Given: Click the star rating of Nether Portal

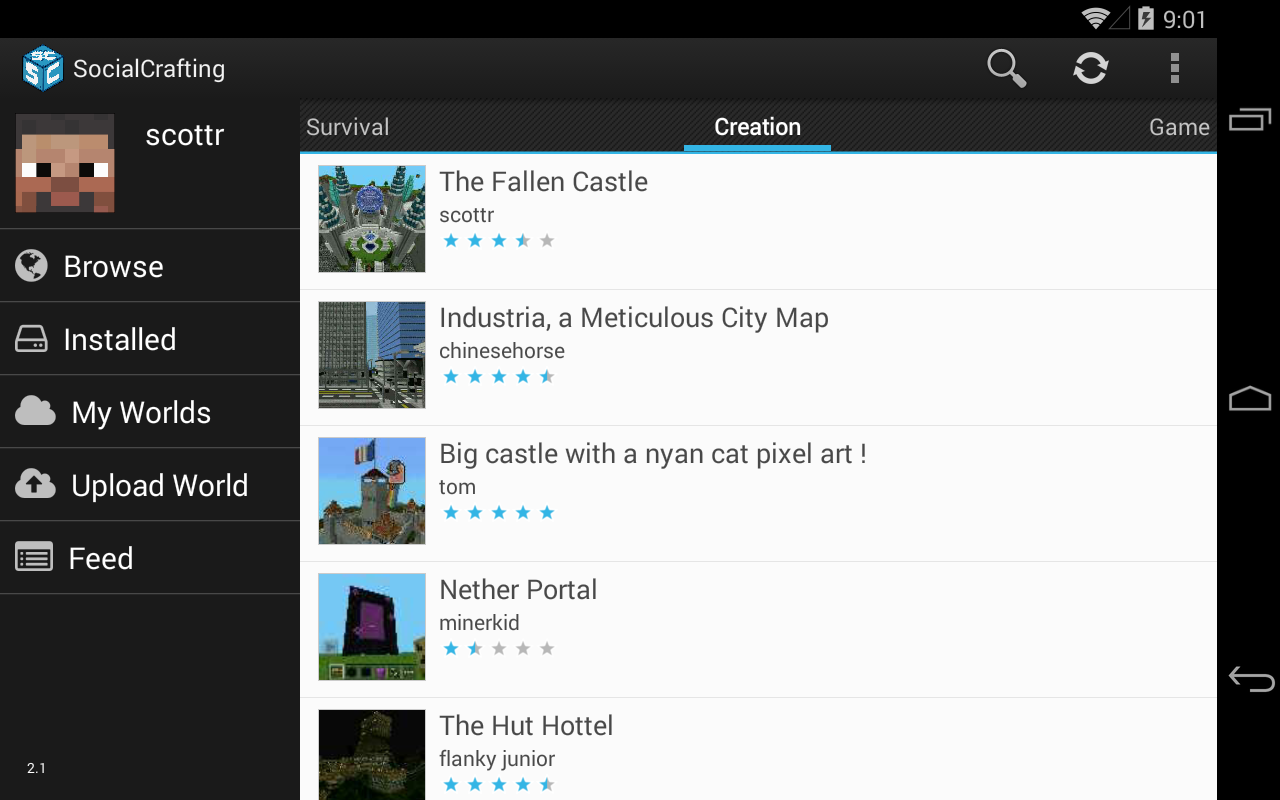Looking at the screenshot, I should (x=498, y=649).
